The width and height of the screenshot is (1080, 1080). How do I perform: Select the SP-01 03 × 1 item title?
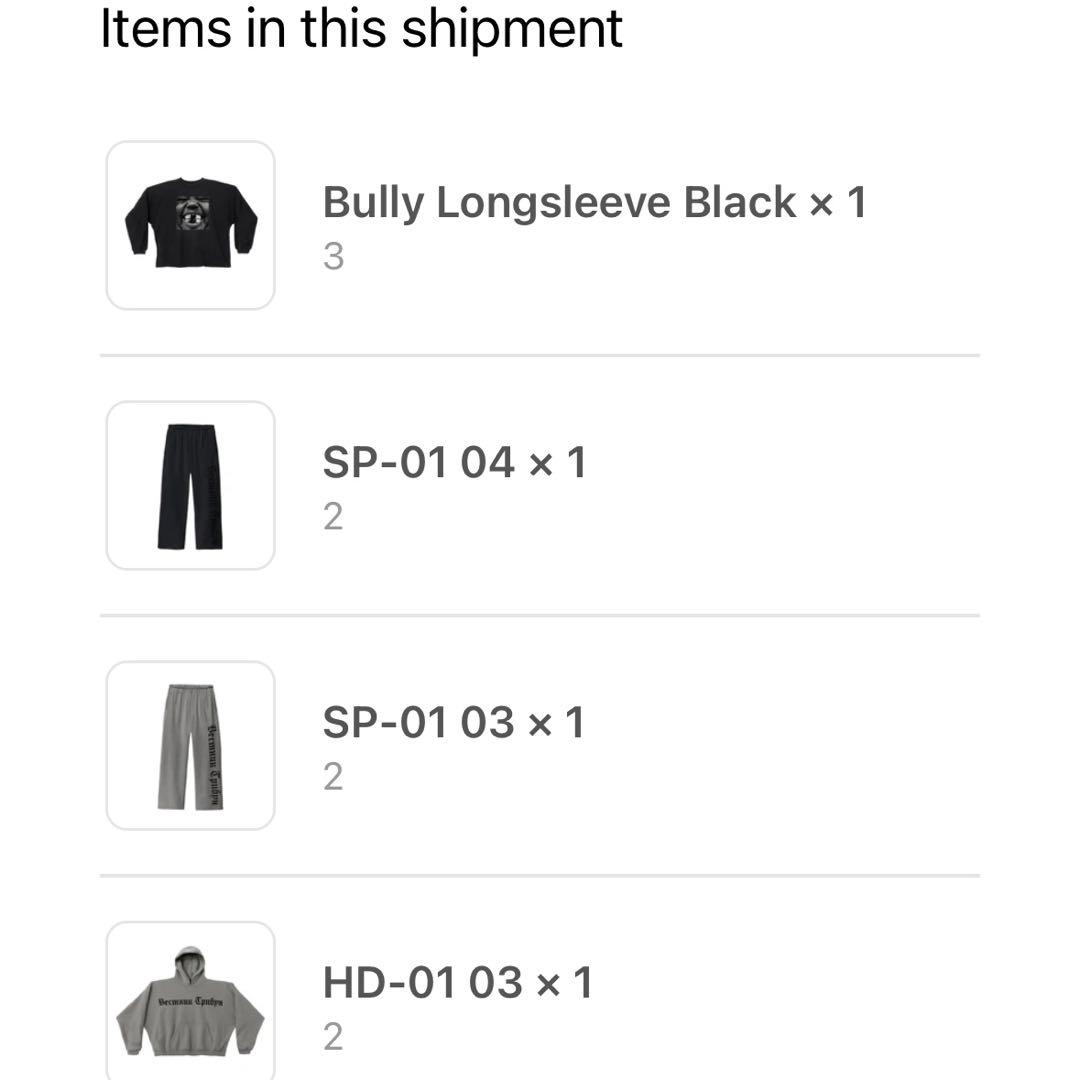454,723
